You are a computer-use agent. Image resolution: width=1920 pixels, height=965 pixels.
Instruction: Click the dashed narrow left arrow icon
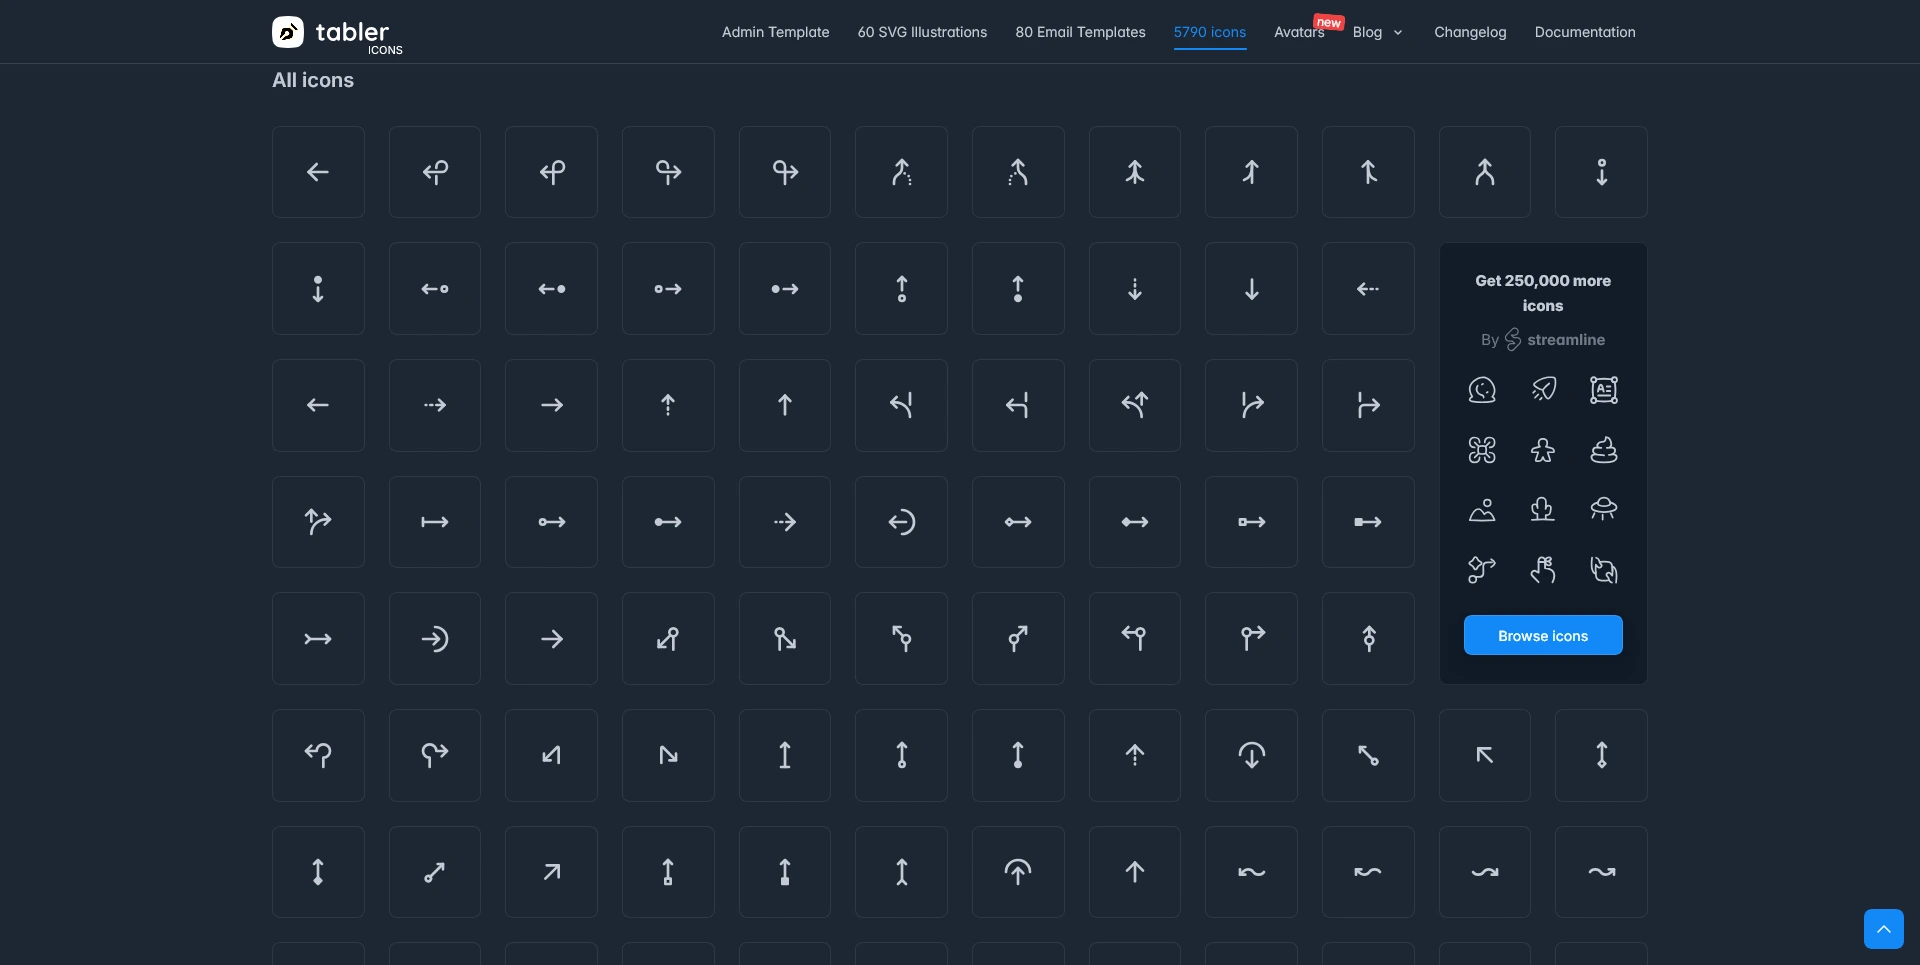coord(1368,289)
